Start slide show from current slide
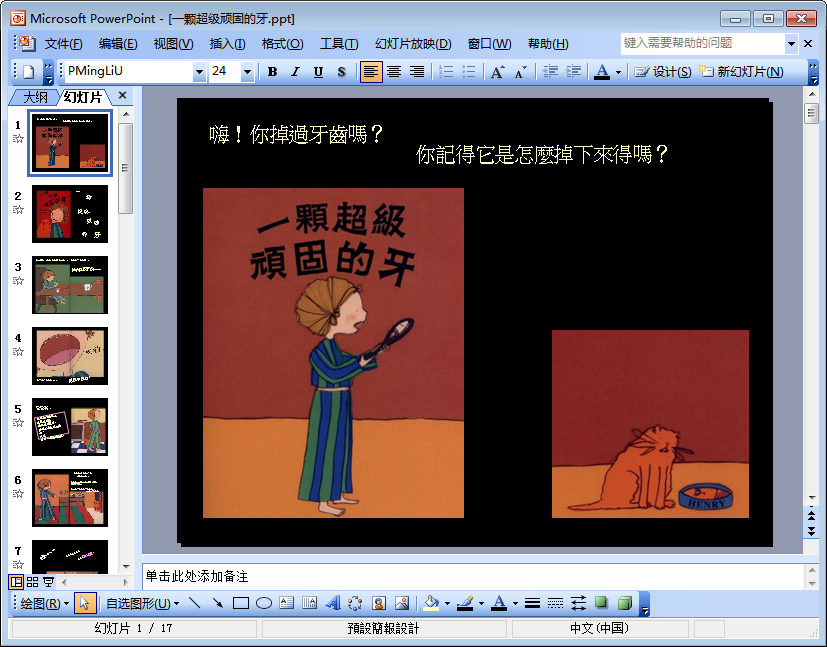827x647 pixels. pos(49,582)
